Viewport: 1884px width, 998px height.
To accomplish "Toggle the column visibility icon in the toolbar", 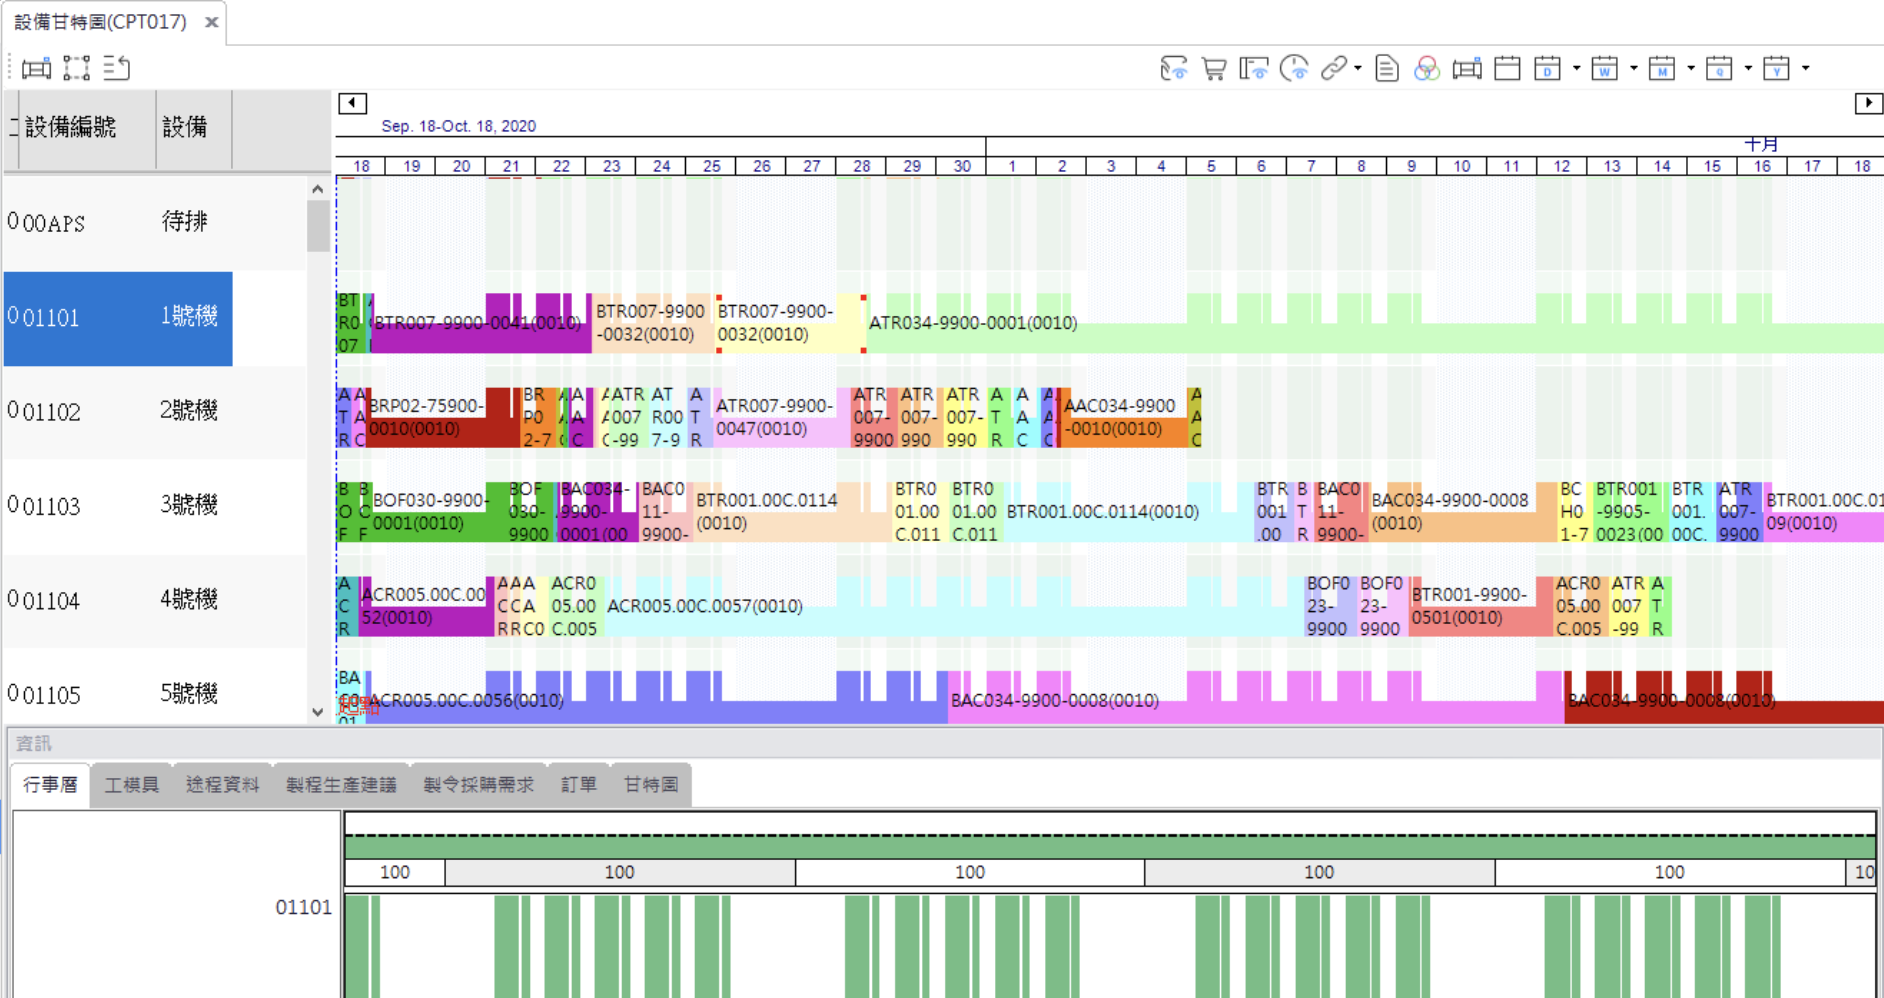I will click(x=1255, y=68).
